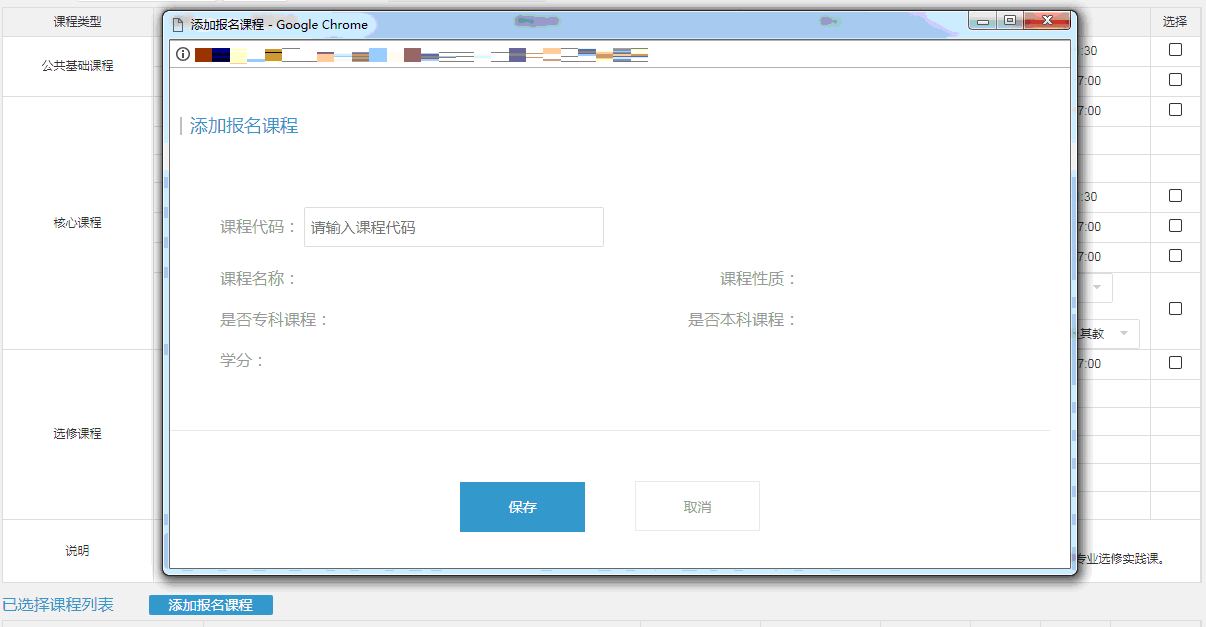Click the 核心课程 category cell

[77, 223]
